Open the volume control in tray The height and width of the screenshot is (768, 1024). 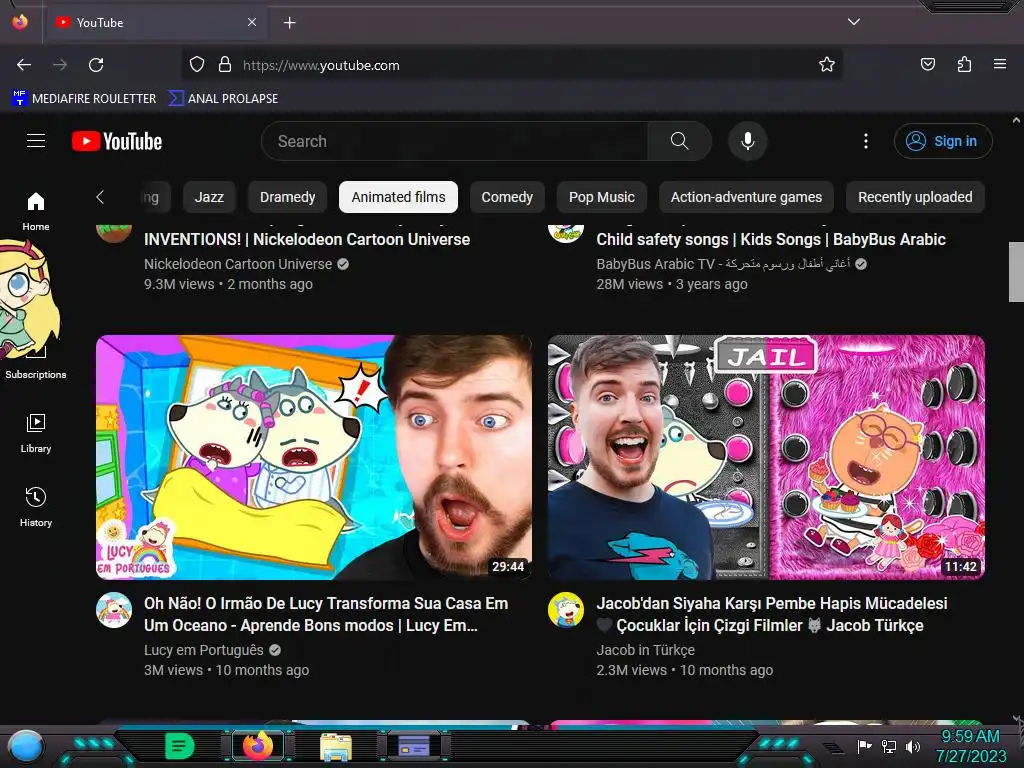coord(912,746)
